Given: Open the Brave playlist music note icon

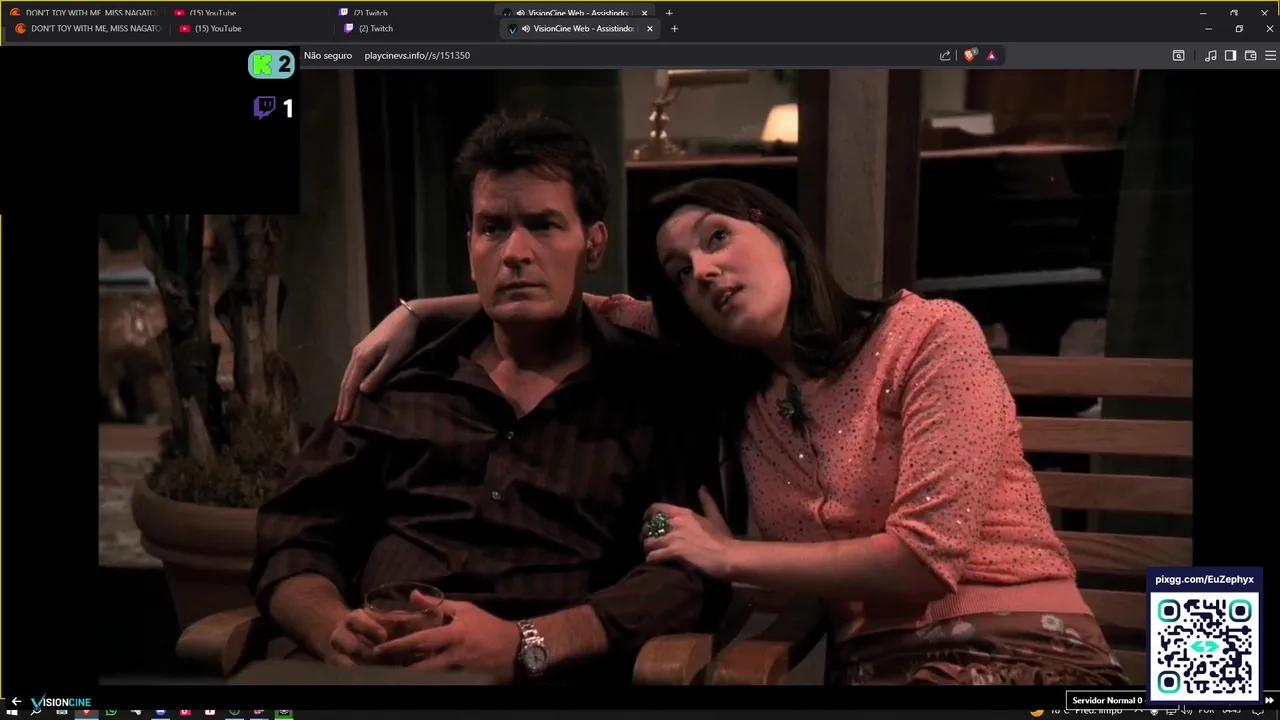Looking at the screenshot, I should click(1211, 56).
